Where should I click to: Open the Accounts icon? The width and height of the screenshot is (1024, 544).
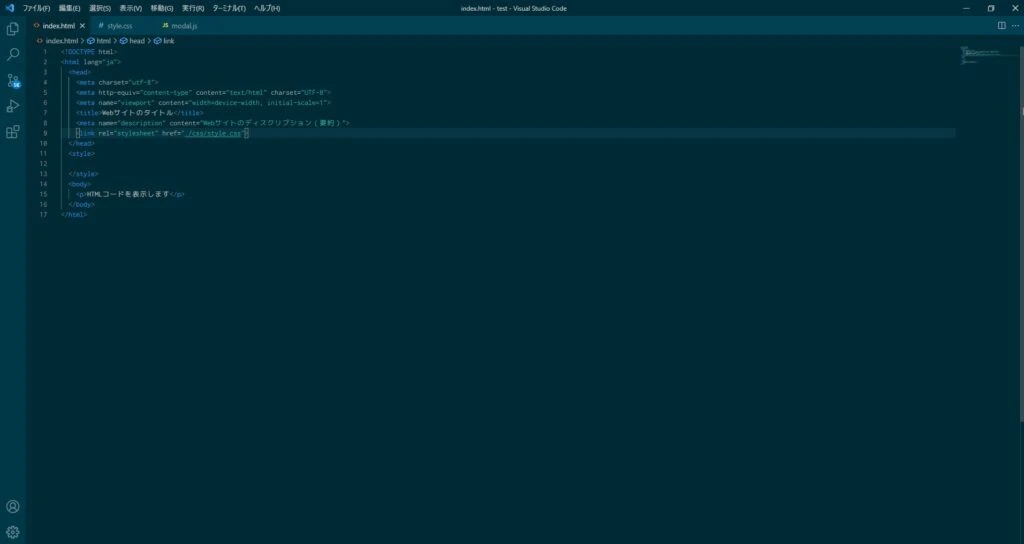12,507
